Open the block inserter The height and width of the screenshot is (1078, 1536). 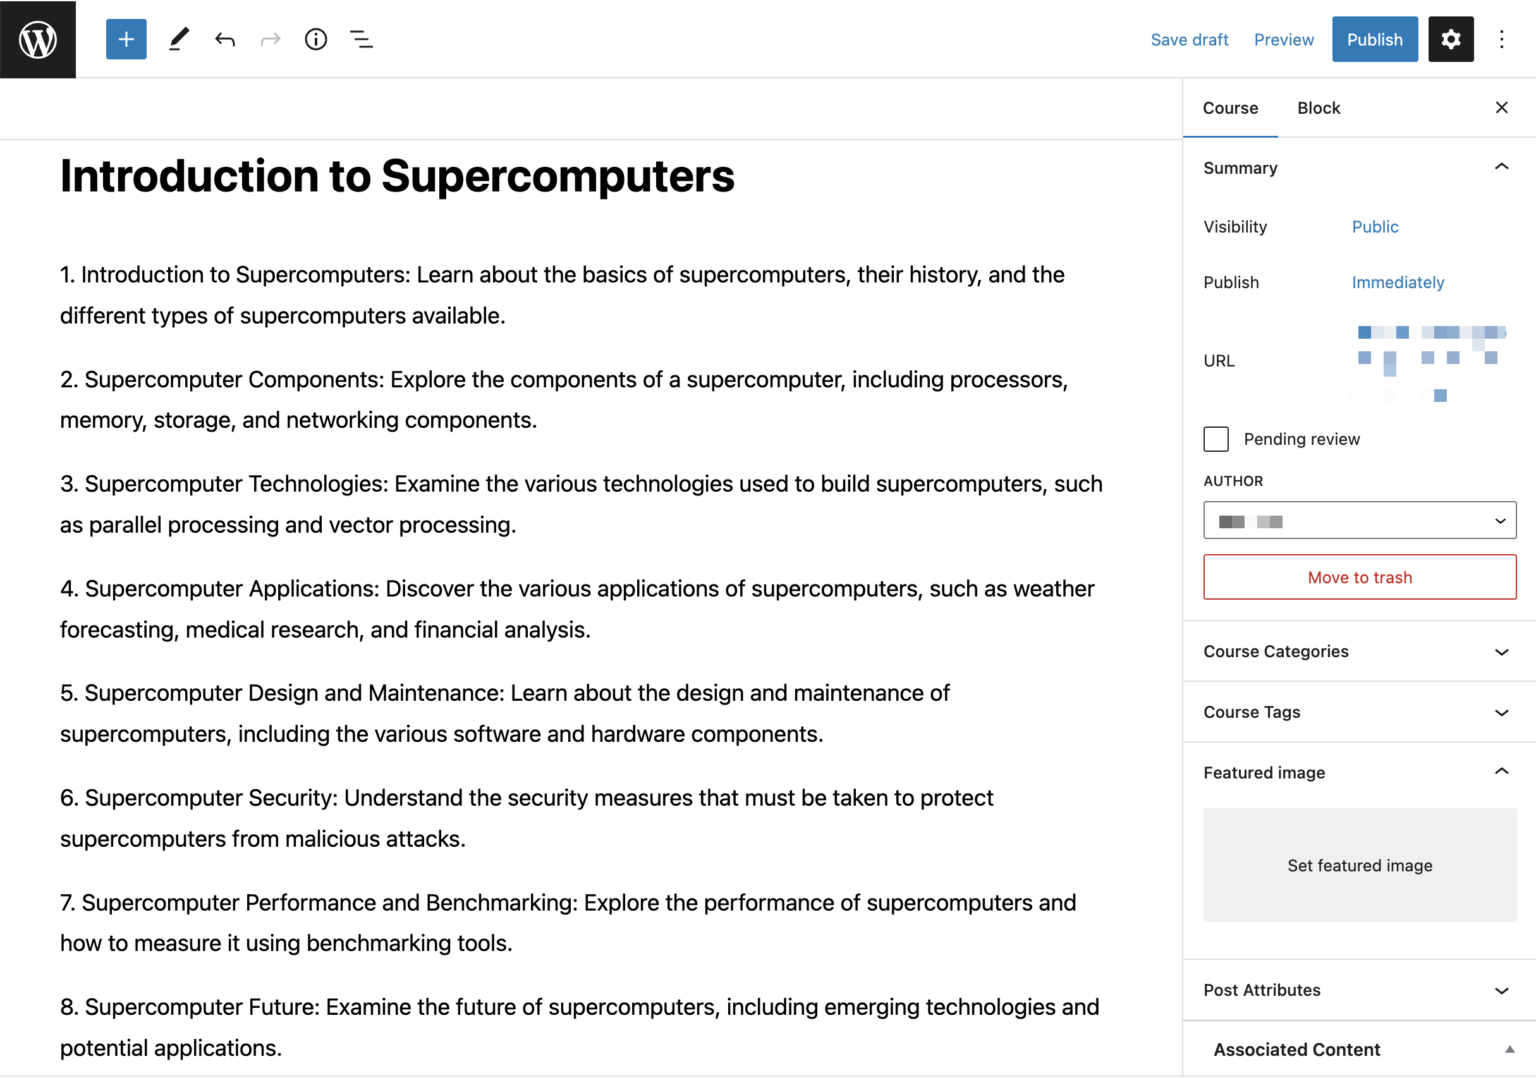pyautogui.click(x=126, y=39)
